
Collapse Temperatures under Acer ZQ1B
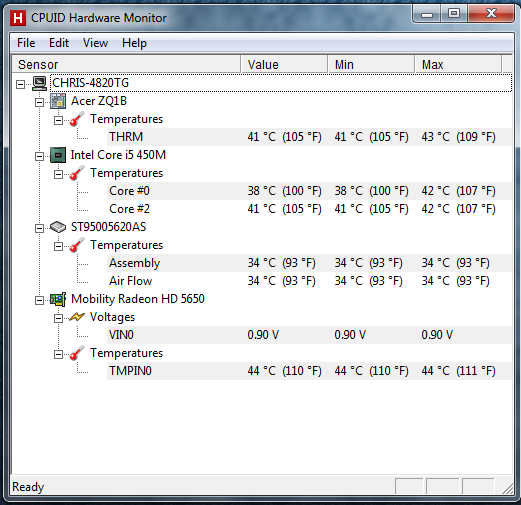tap(58, 120)
